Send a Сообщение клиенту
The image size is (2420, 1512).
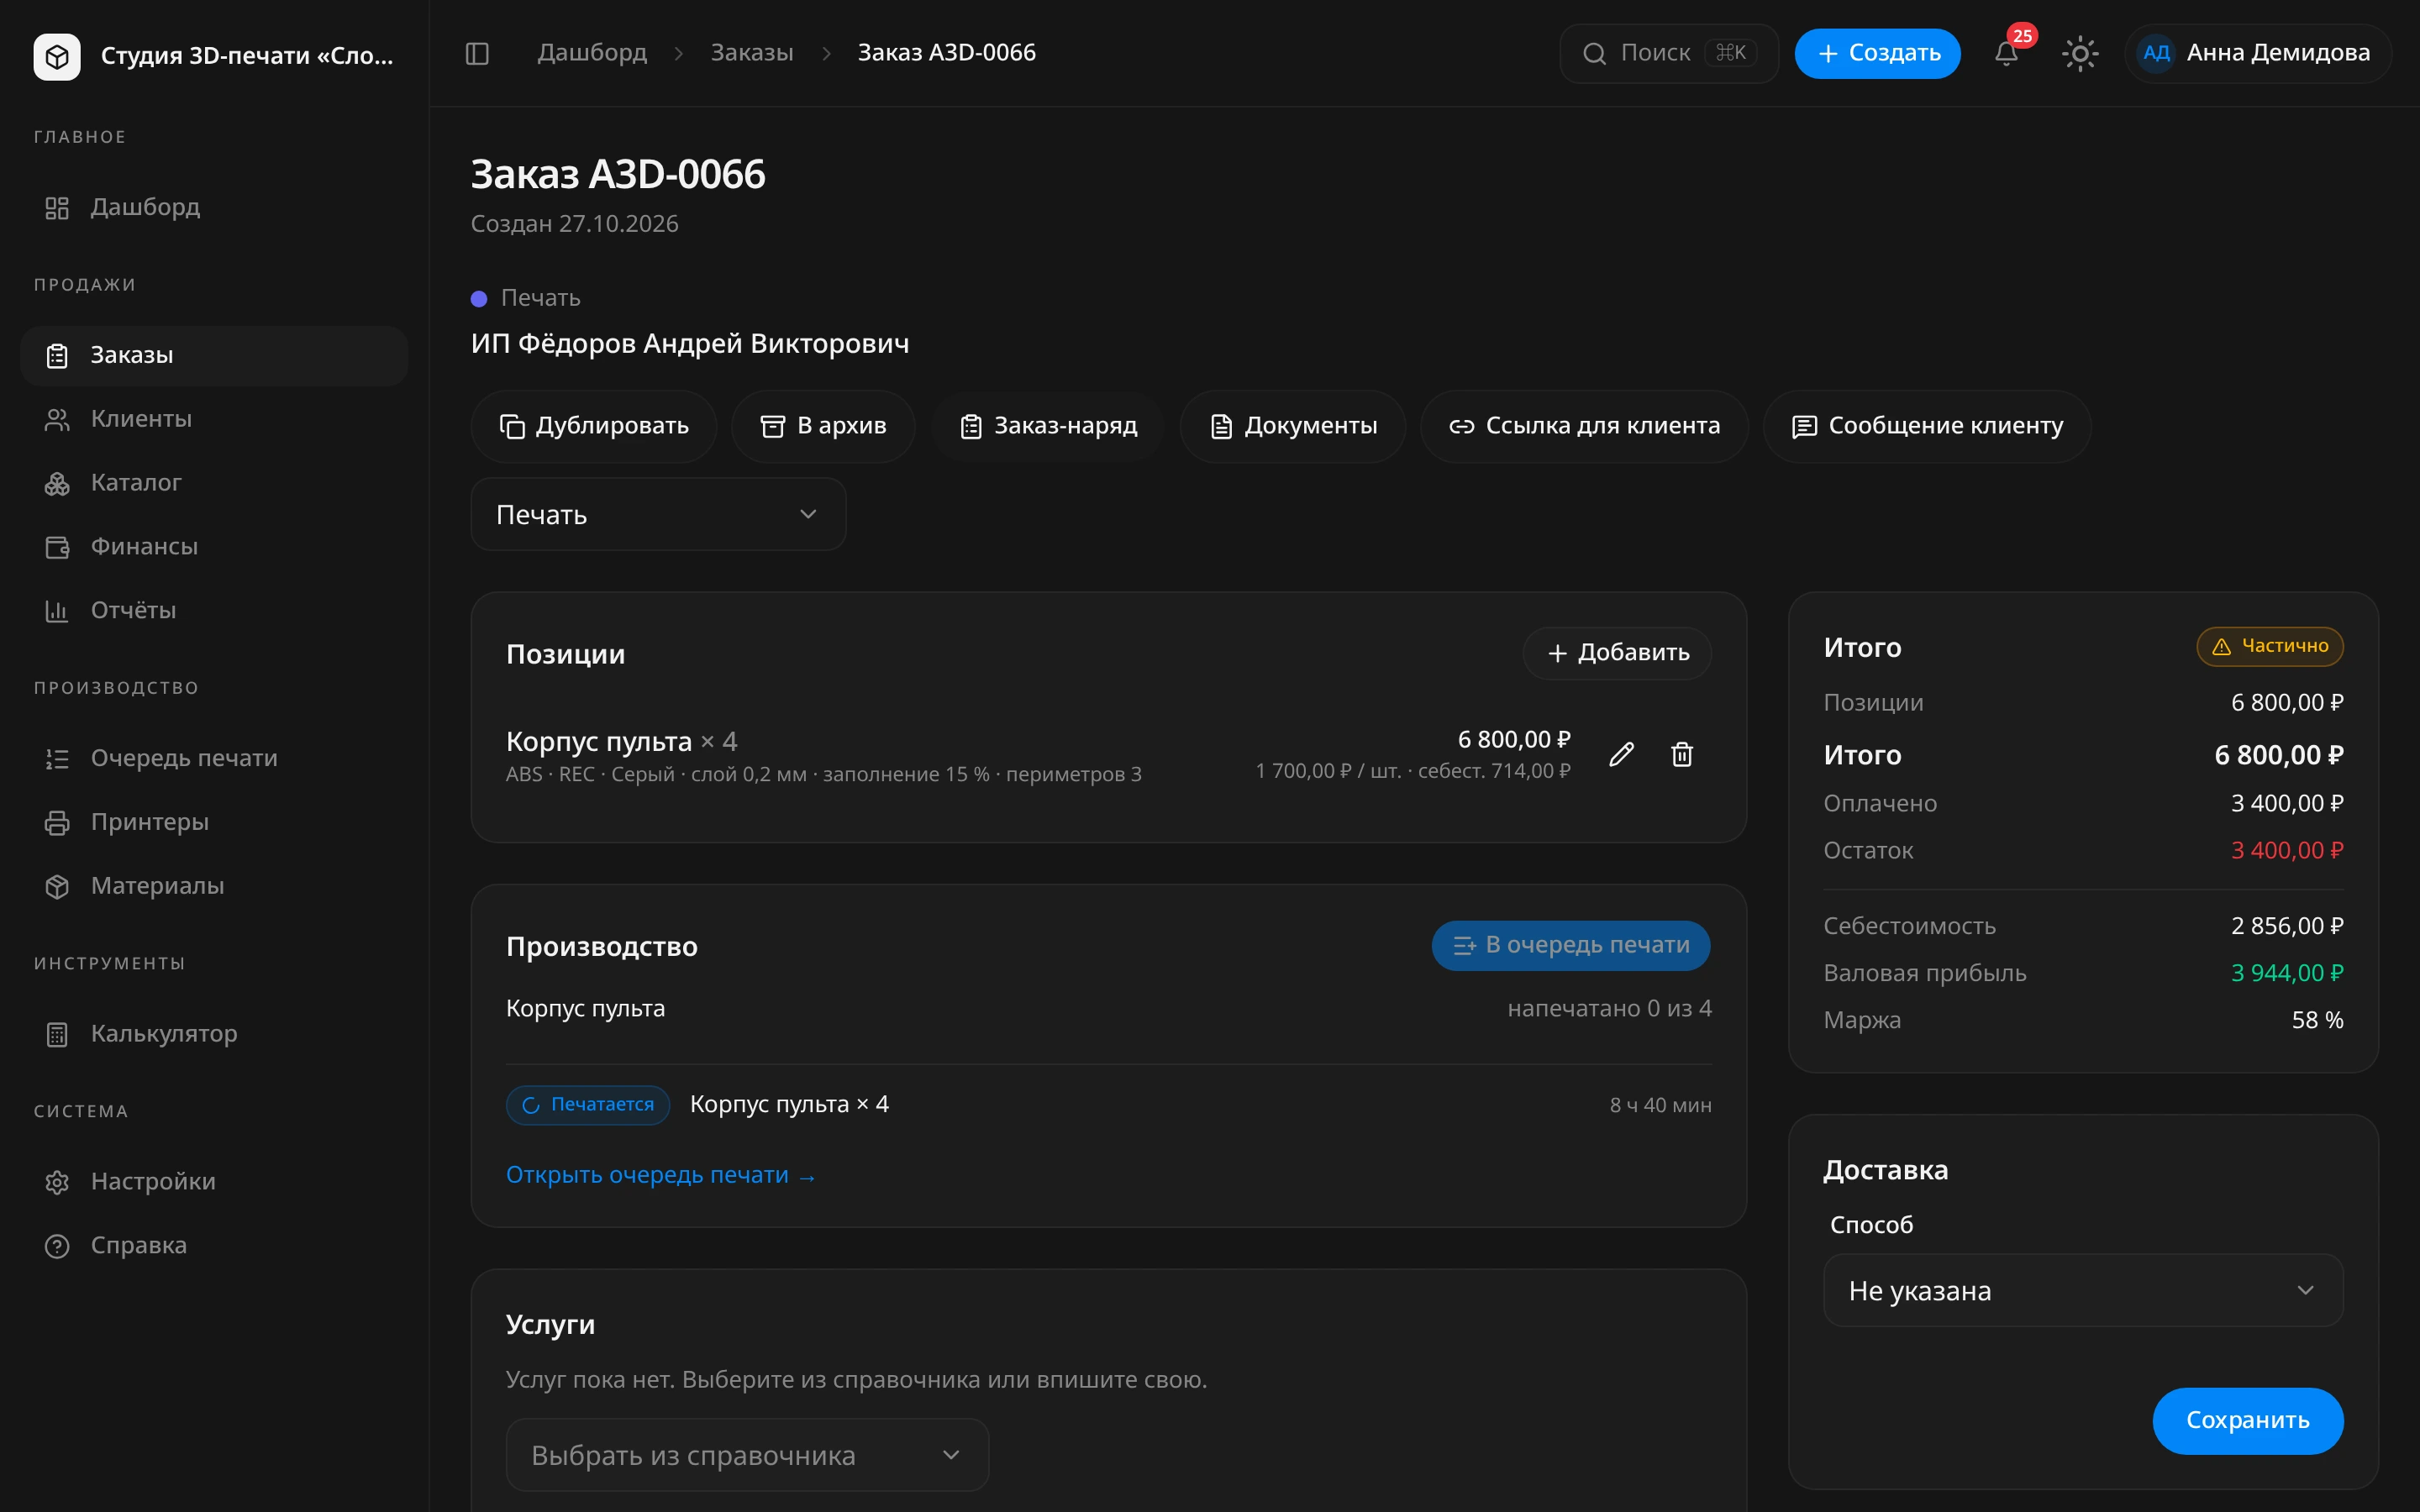click(1927, 426)
